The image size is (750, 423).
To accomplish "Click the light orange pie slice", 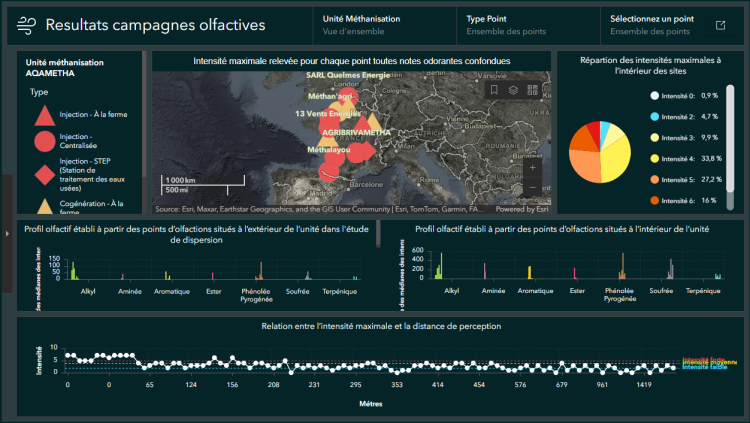I will (585, 167).
